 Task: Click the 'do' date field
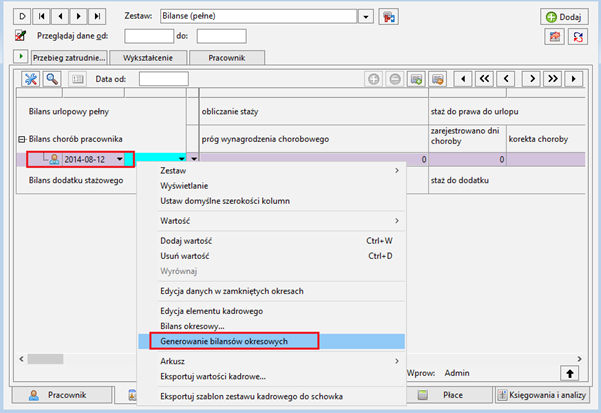221,36
